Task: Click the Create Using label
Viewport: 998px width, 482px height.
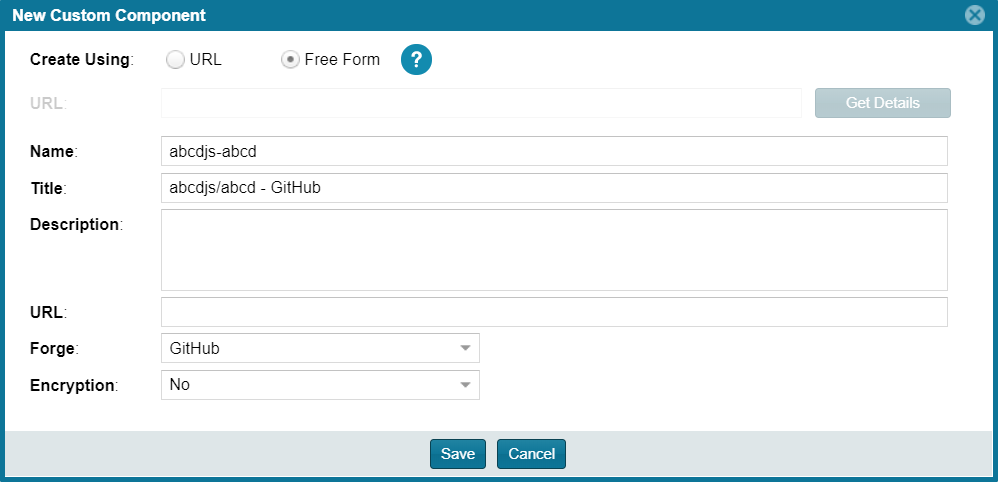Action: 82,60
